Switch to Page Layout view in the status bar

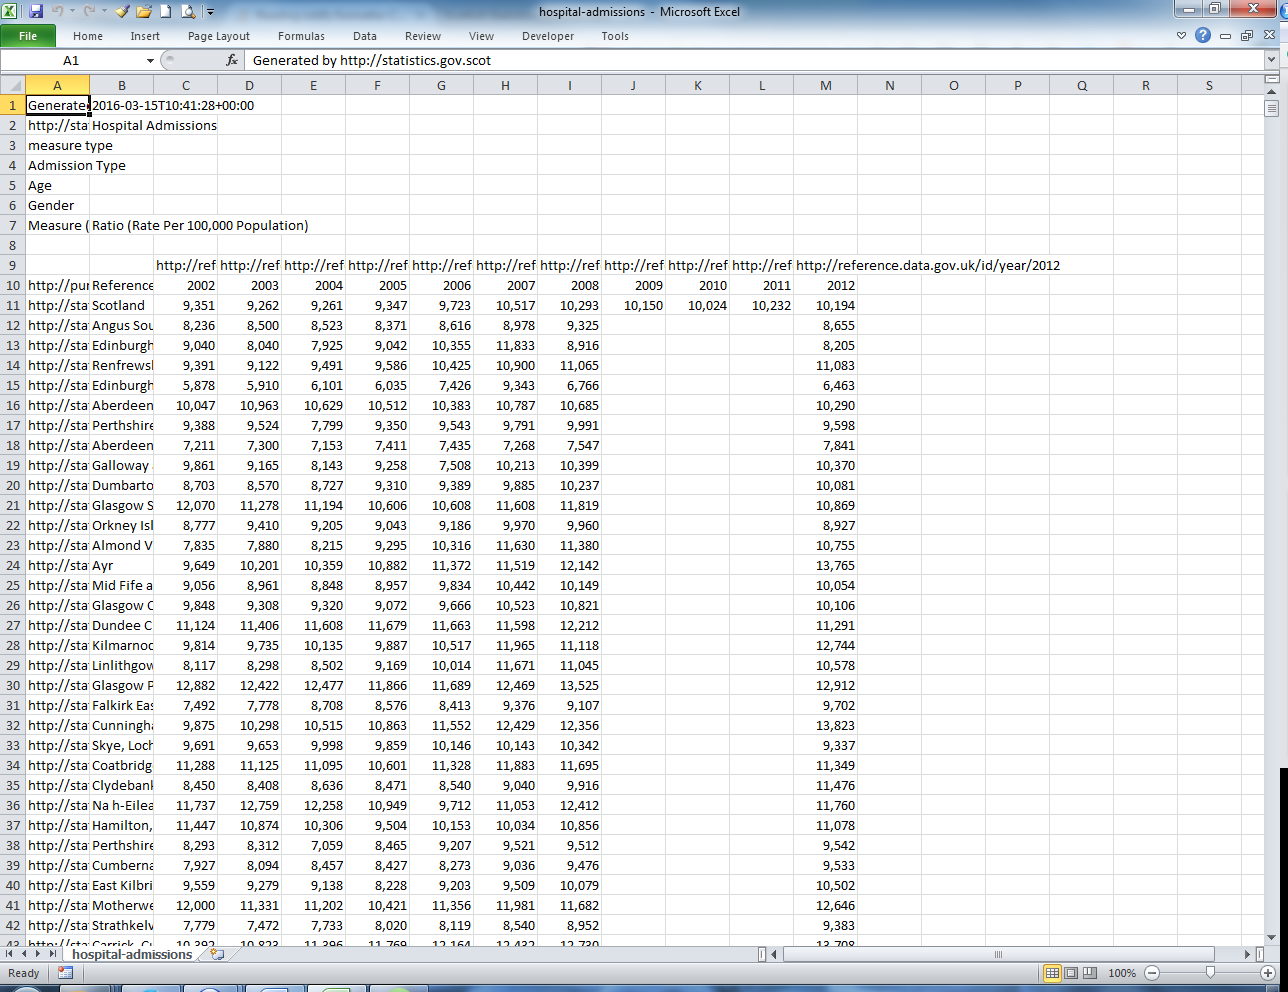click(x=1071, y=973)
